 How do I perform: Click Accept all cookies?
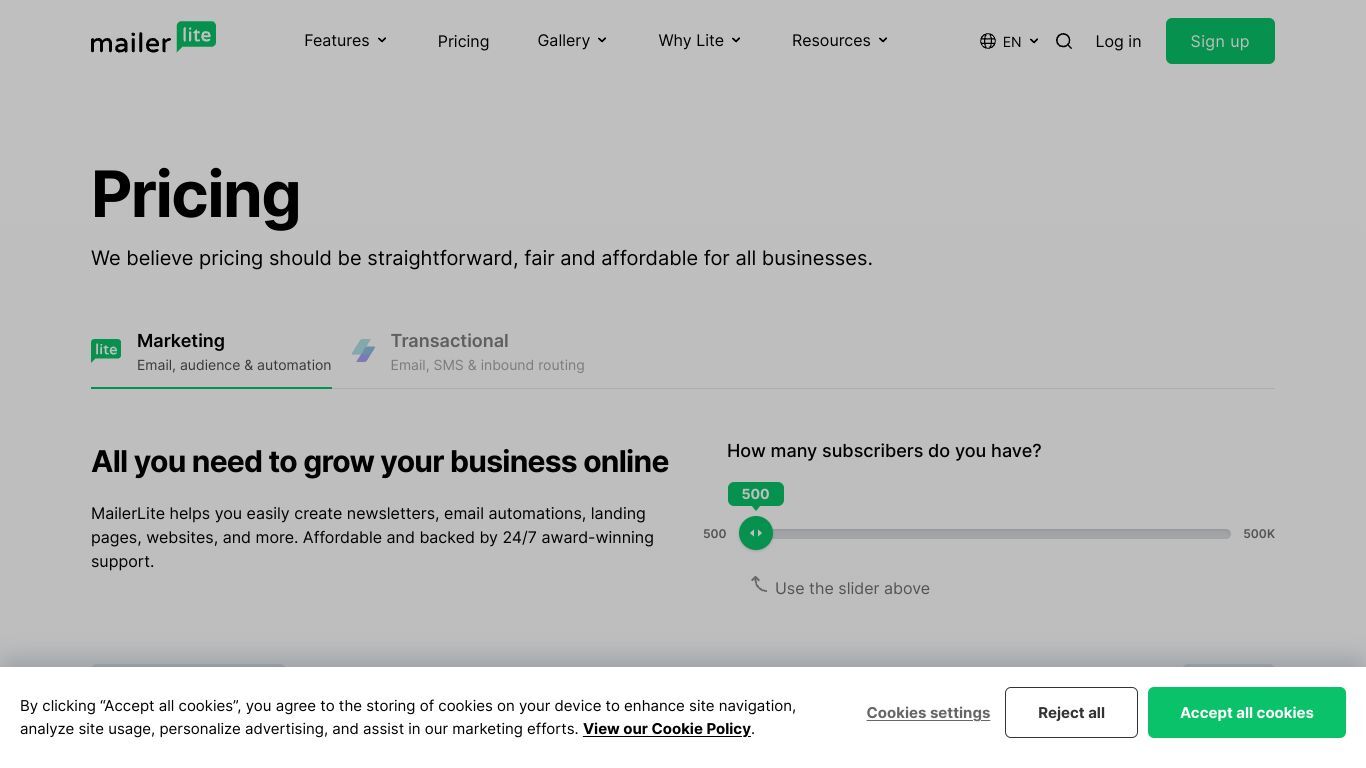[x=1247, y=713]
